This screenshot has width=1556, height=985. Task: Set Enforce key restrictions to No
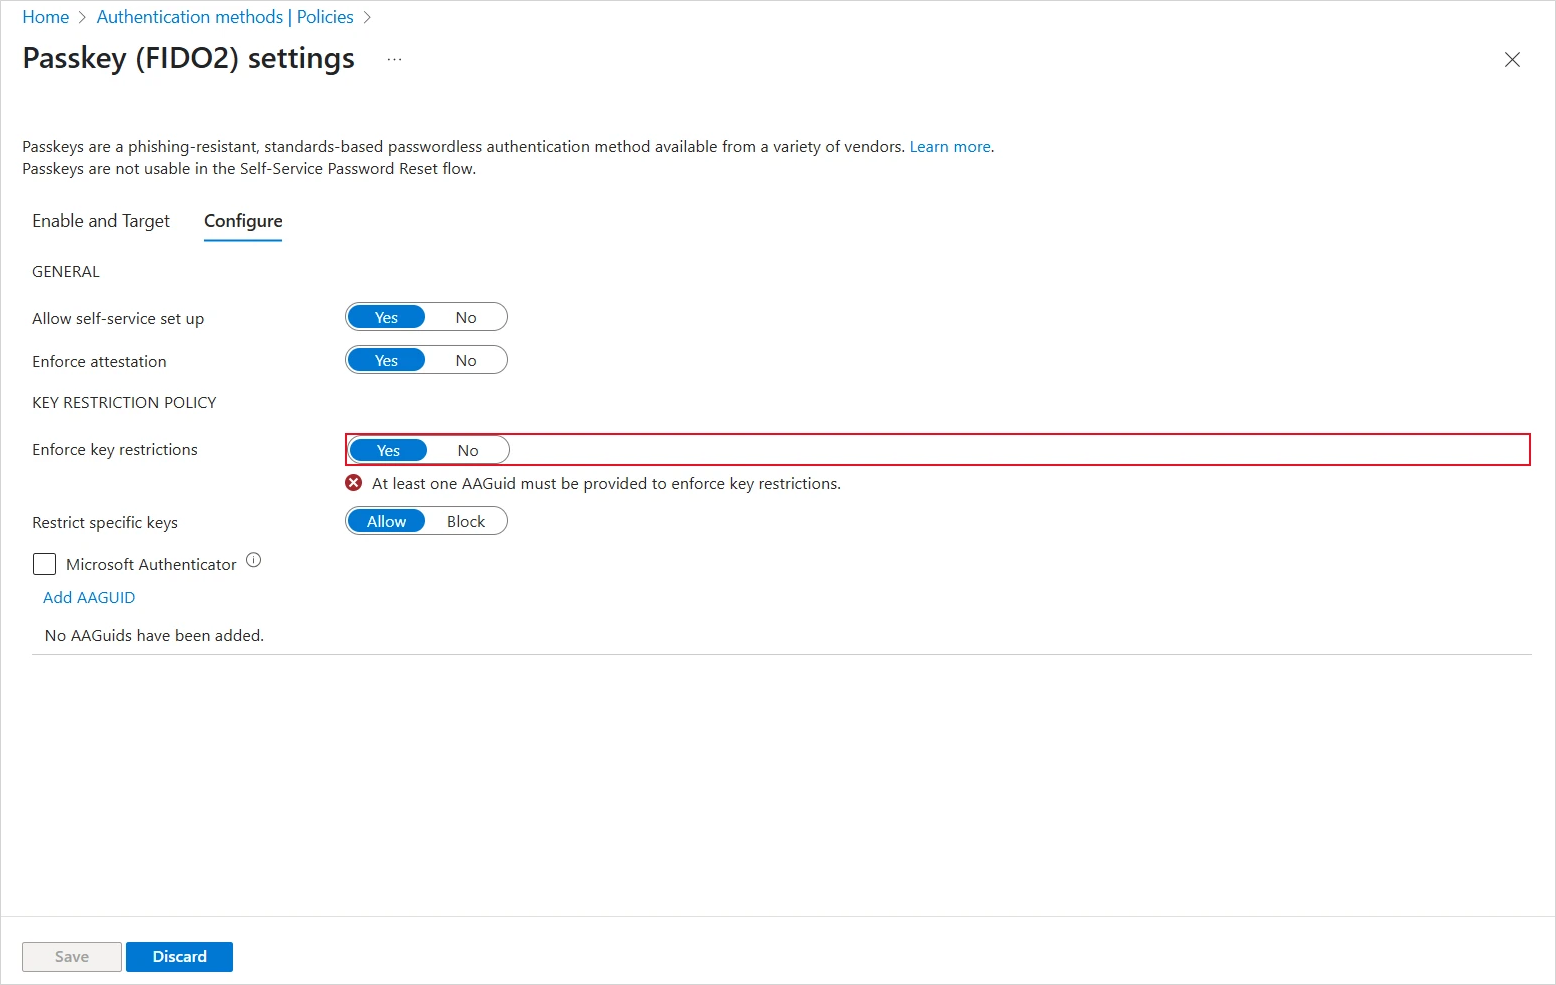click(x=468, y=451)
